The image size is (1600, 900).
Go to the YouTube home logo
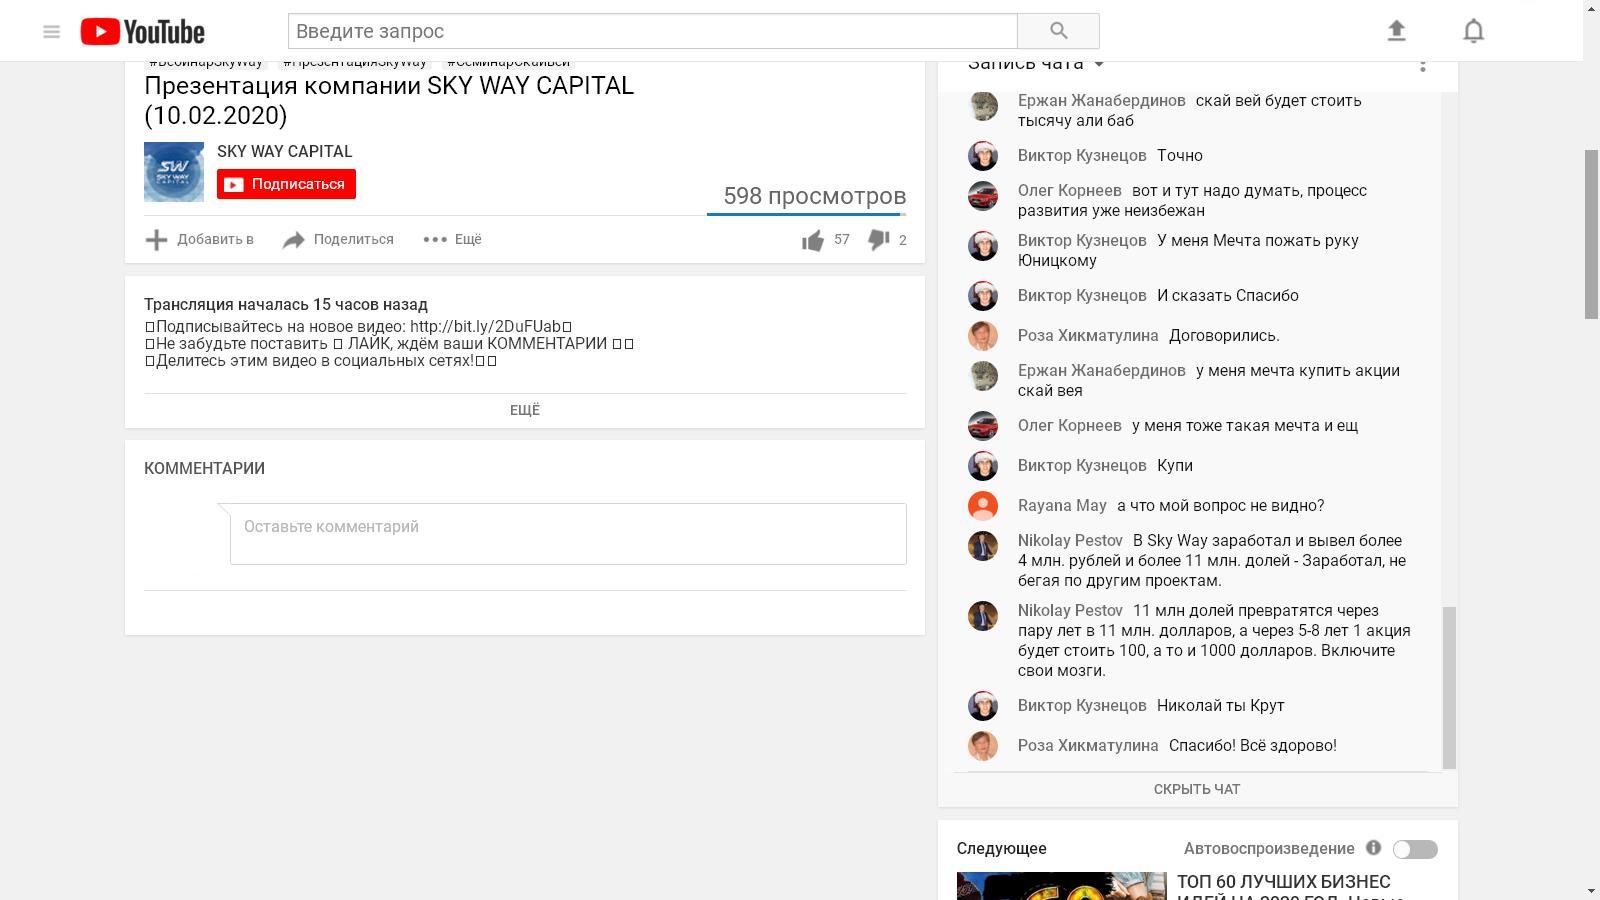[x=143, y=32]
